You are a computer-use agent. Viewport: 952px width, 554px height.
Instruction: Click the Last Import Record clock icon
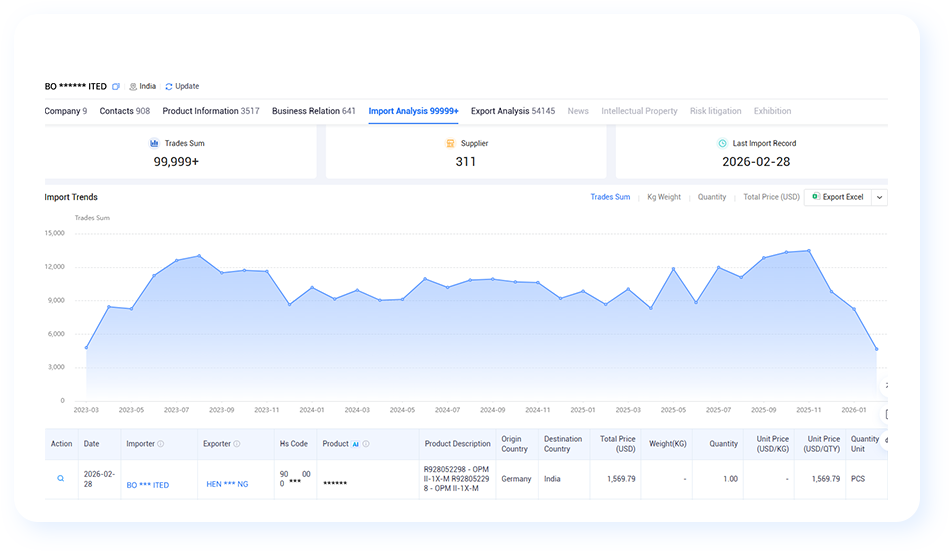[722, 143]
